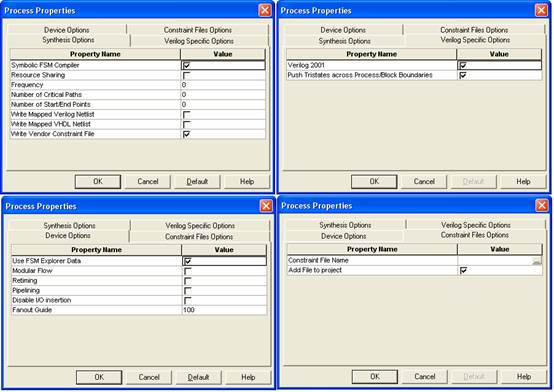
Task: Close the dialog listing Fanout Guide
Action: [266, 206]
